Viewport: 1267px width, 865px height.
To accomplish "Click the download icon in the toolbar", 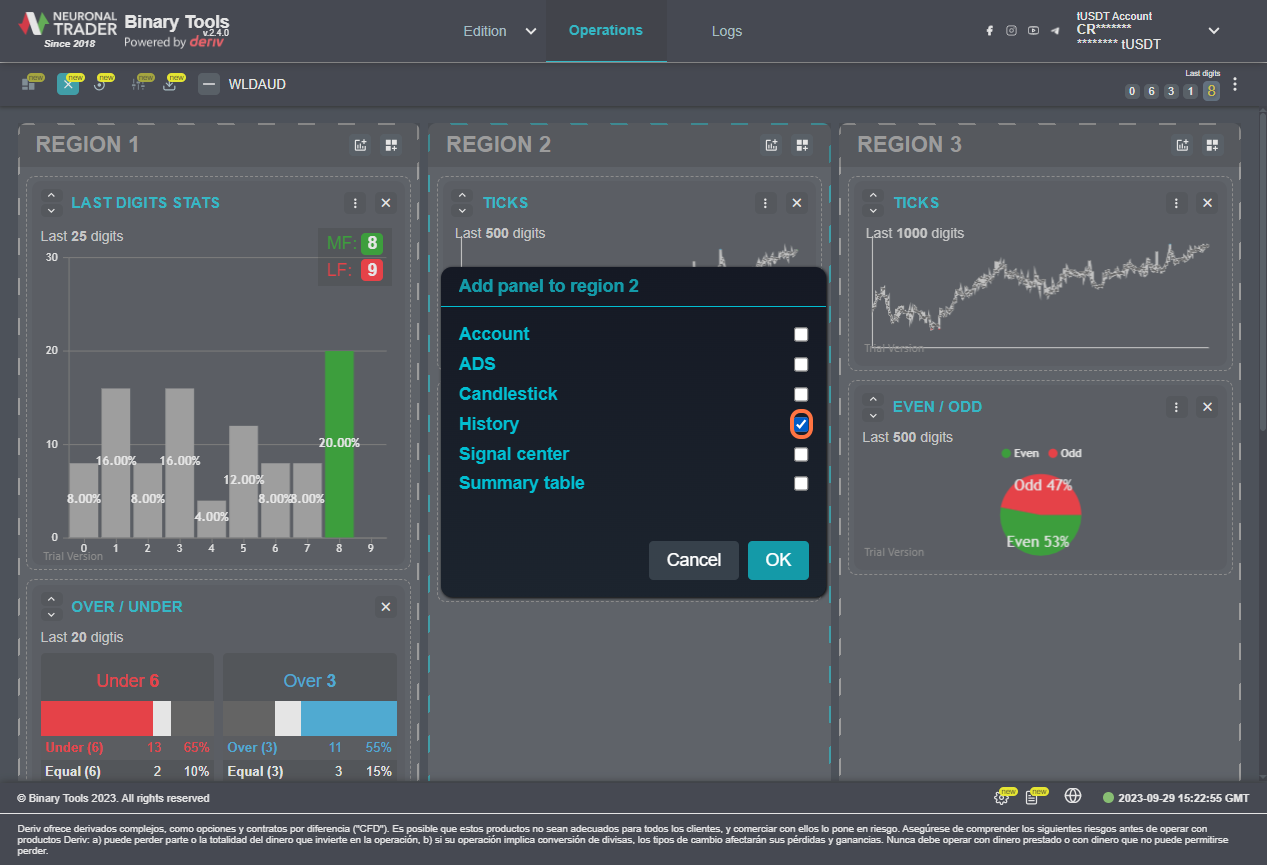I will [170, 84].
